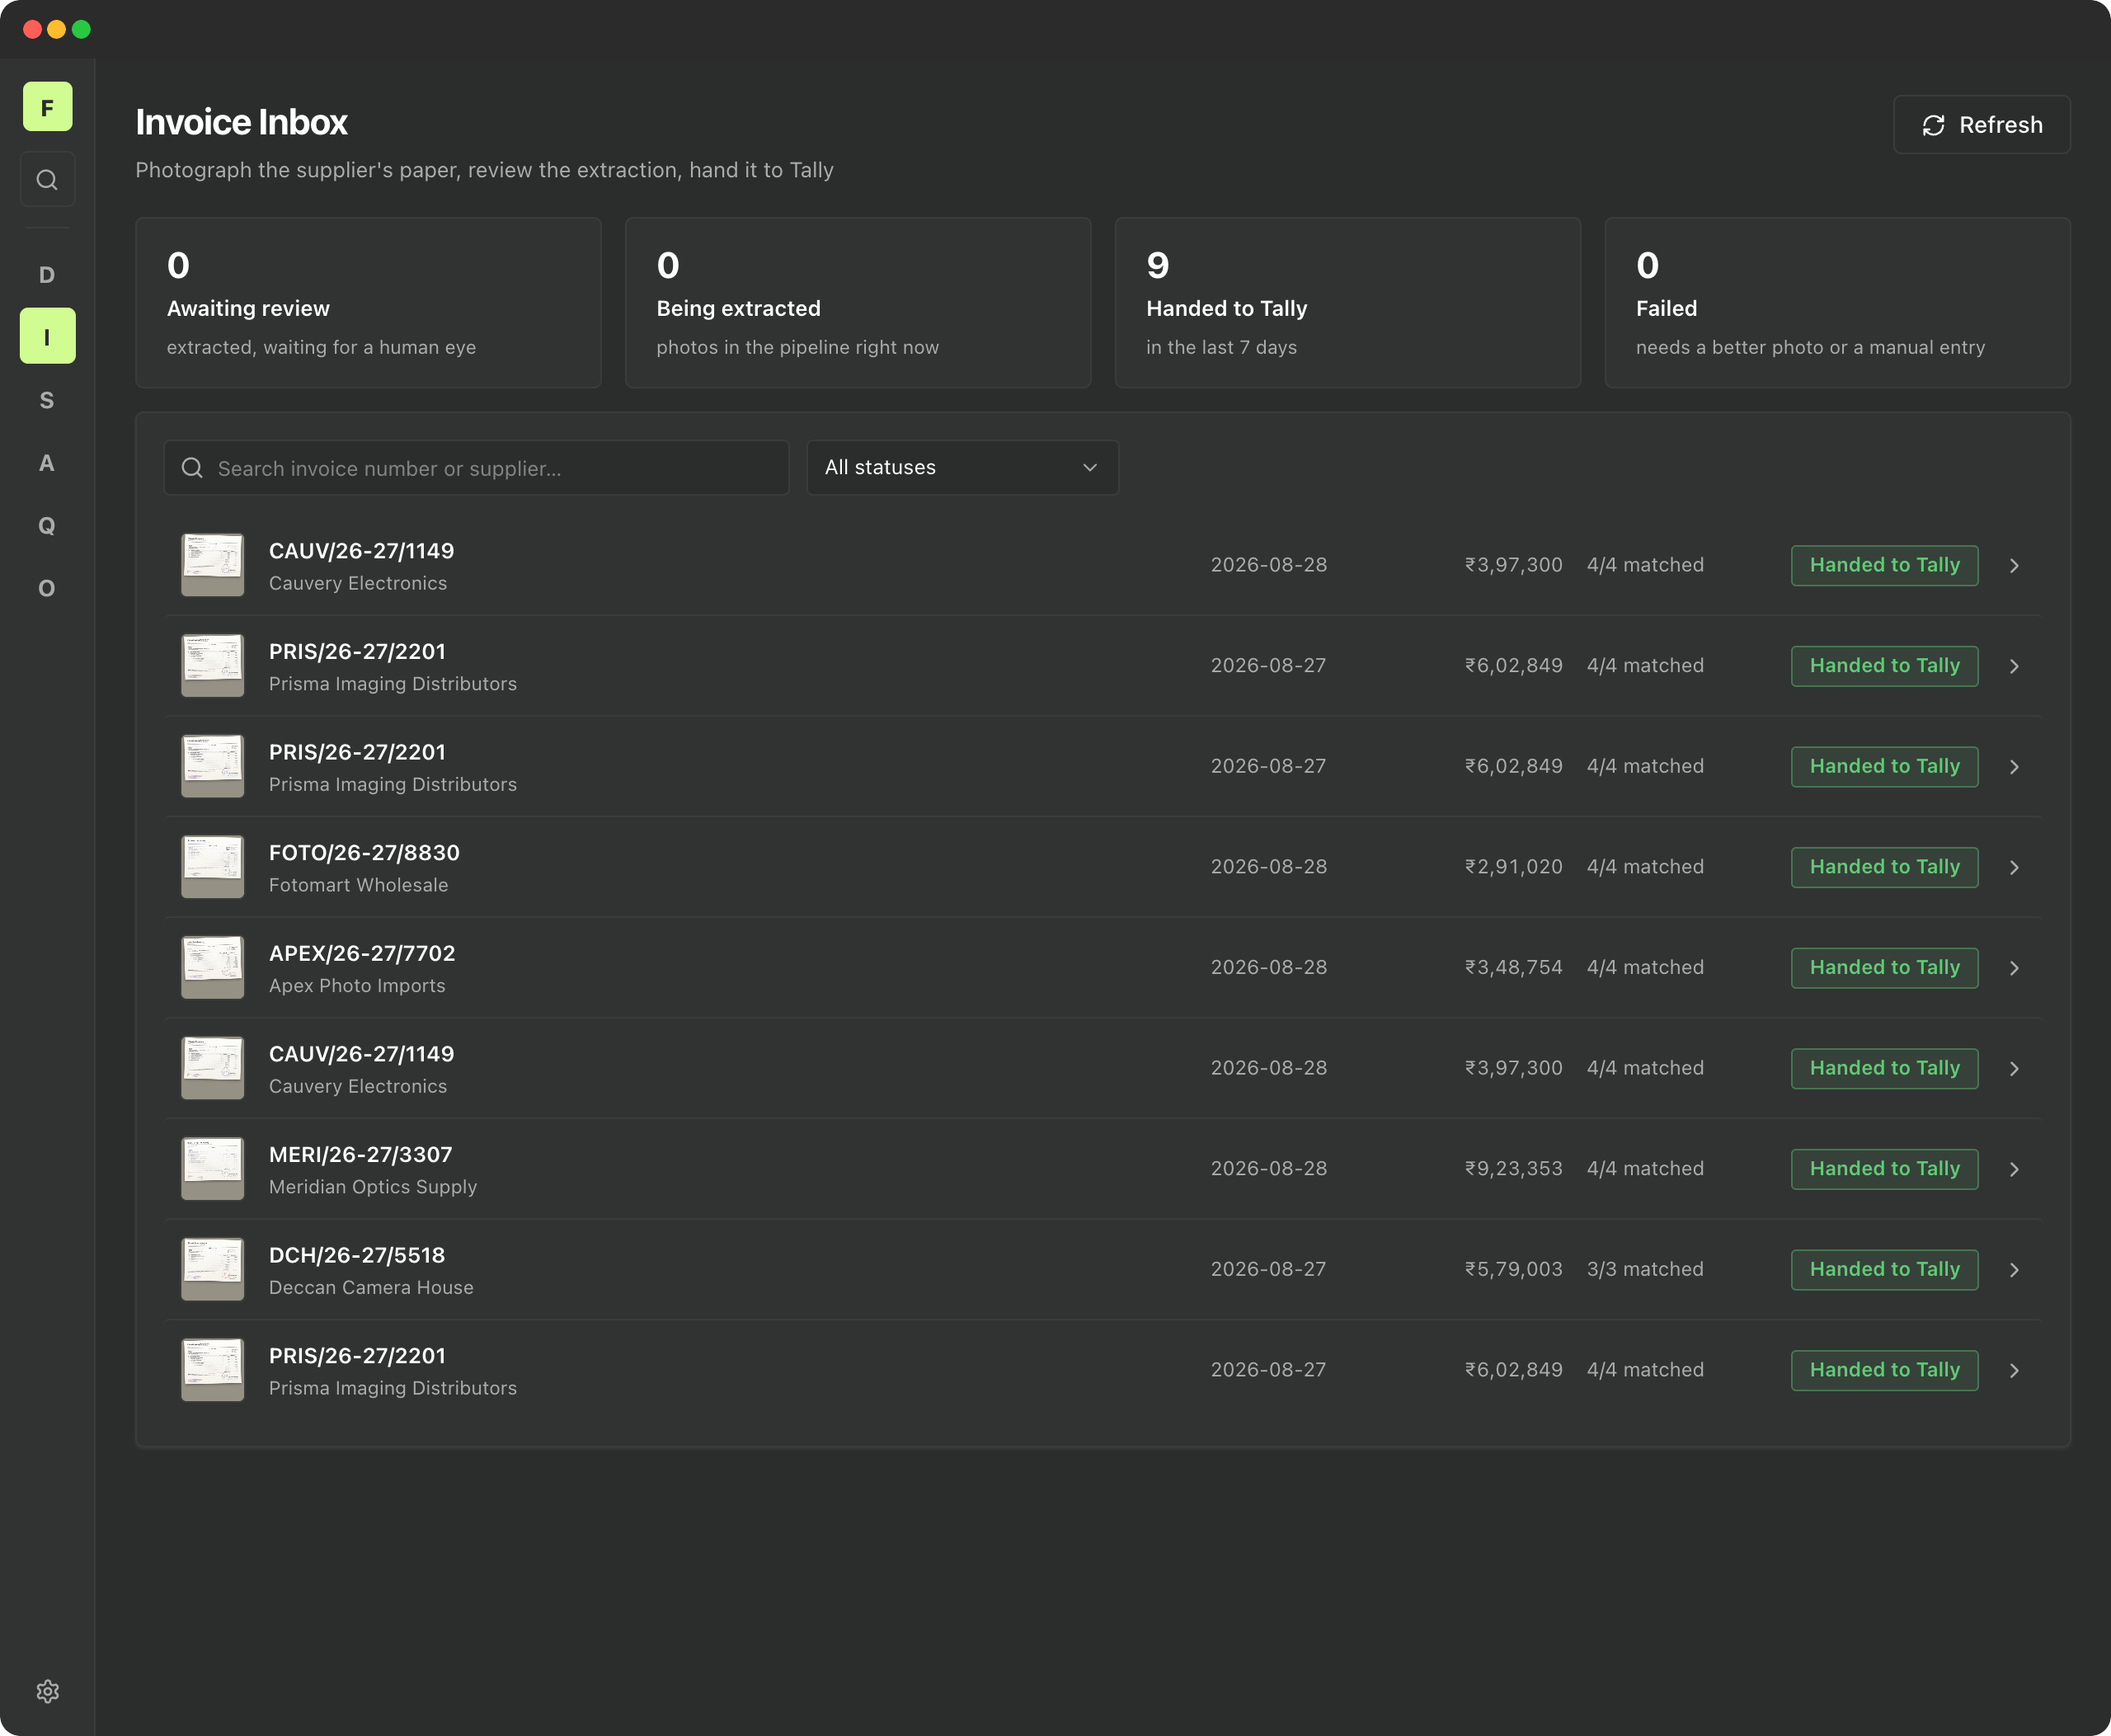Focus the invoice search field
Screen dimensions: 2111x1736
tap(476, 468)
